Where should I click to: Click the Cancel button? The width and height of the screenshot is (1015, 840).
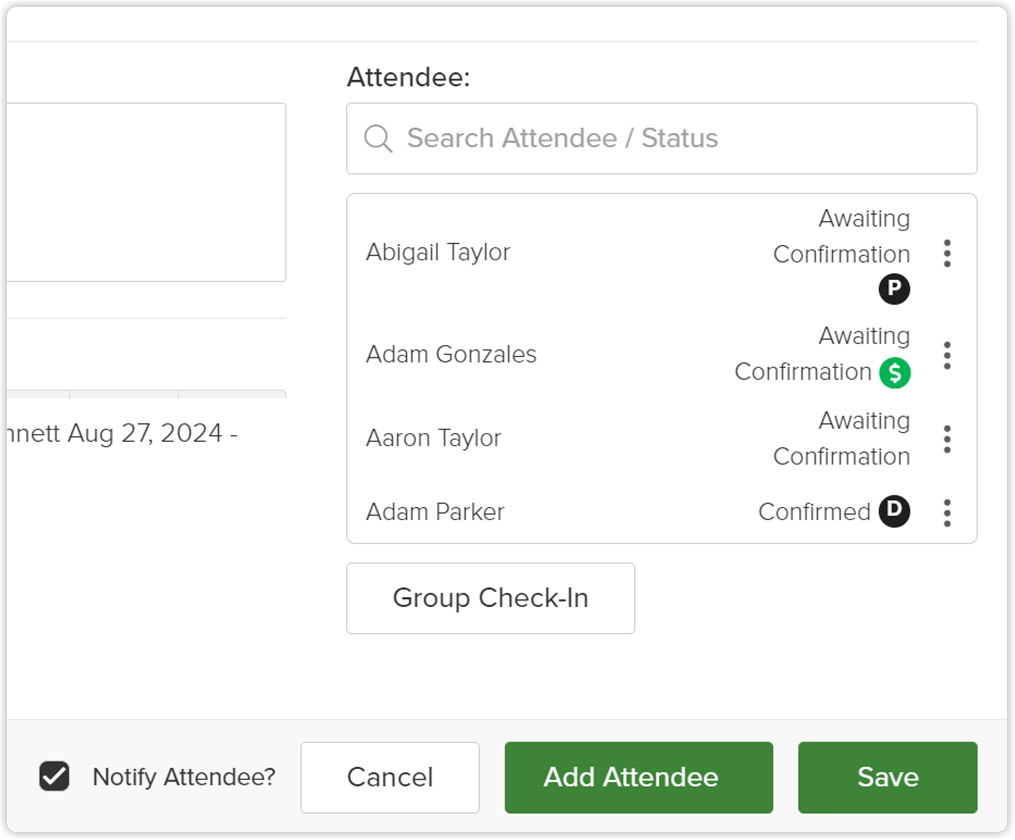(390, 777)
